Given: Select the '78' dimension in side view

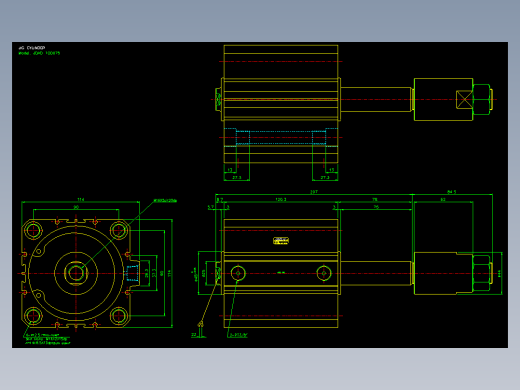Looking at the screenshot, I should tap(375, 199).
